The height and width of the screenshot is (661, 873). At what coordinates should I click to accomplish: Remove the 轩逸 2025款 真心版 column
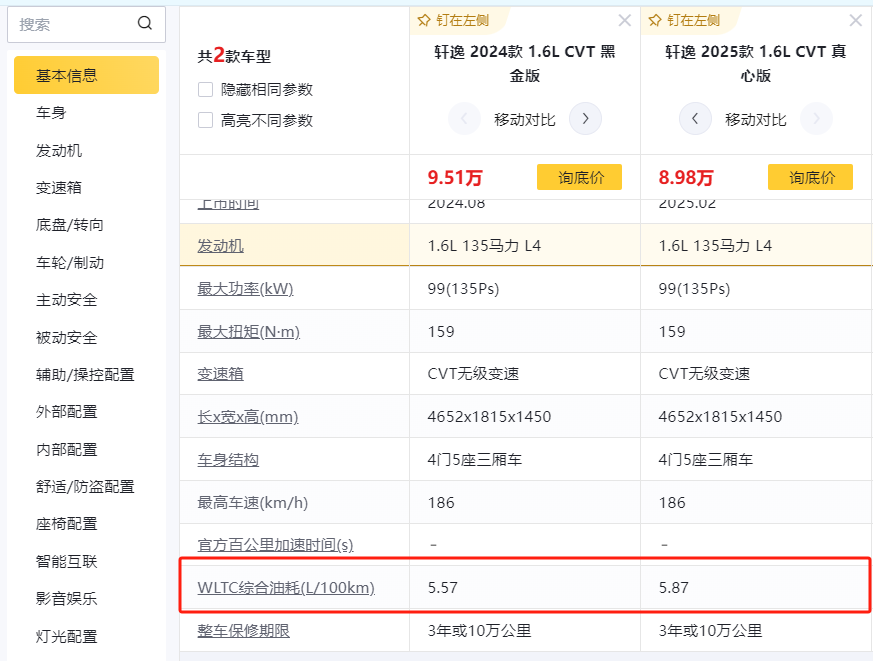pos(856,21)
